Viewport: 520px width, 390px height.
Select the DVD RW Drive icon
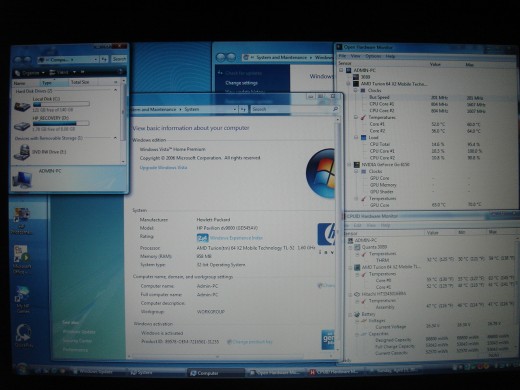(22, 152)
